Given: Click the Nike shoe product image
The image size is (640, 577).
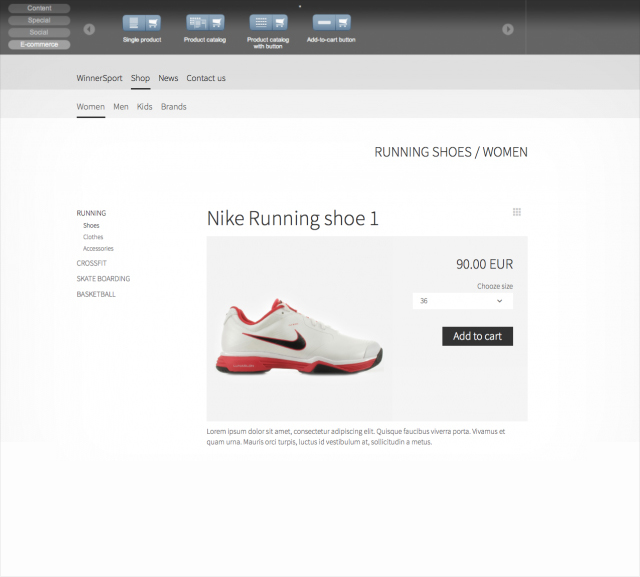Looking at the screenshot, I should [300, 335].
